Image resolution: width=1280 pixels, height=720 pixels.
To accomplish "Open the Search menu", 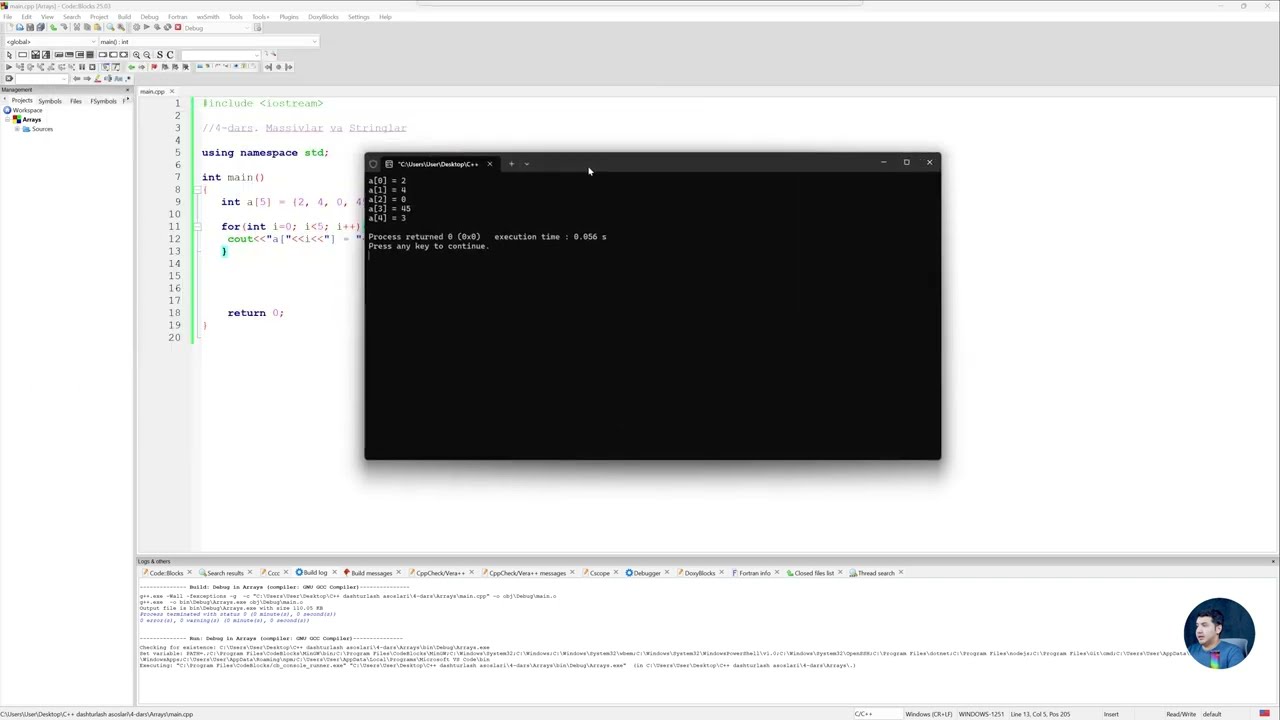I will pyautogui.click(x=71, y=17).
